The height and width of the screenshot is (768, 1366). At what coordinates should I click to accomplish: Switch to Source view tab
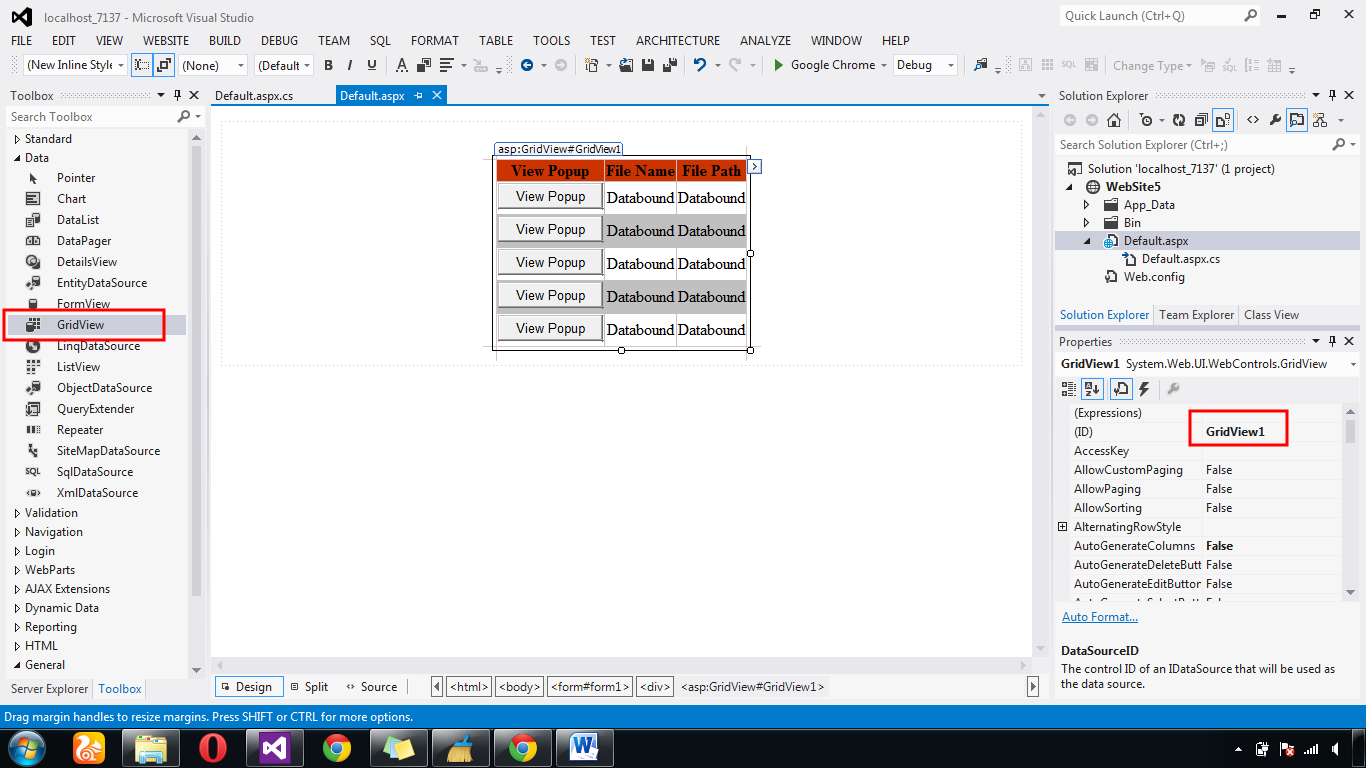point(371,687)
